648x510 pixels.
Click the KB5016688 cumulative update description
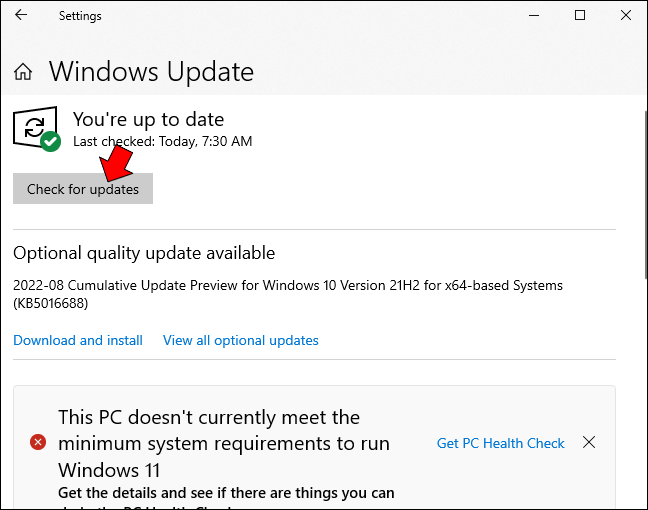coord(288,294)
